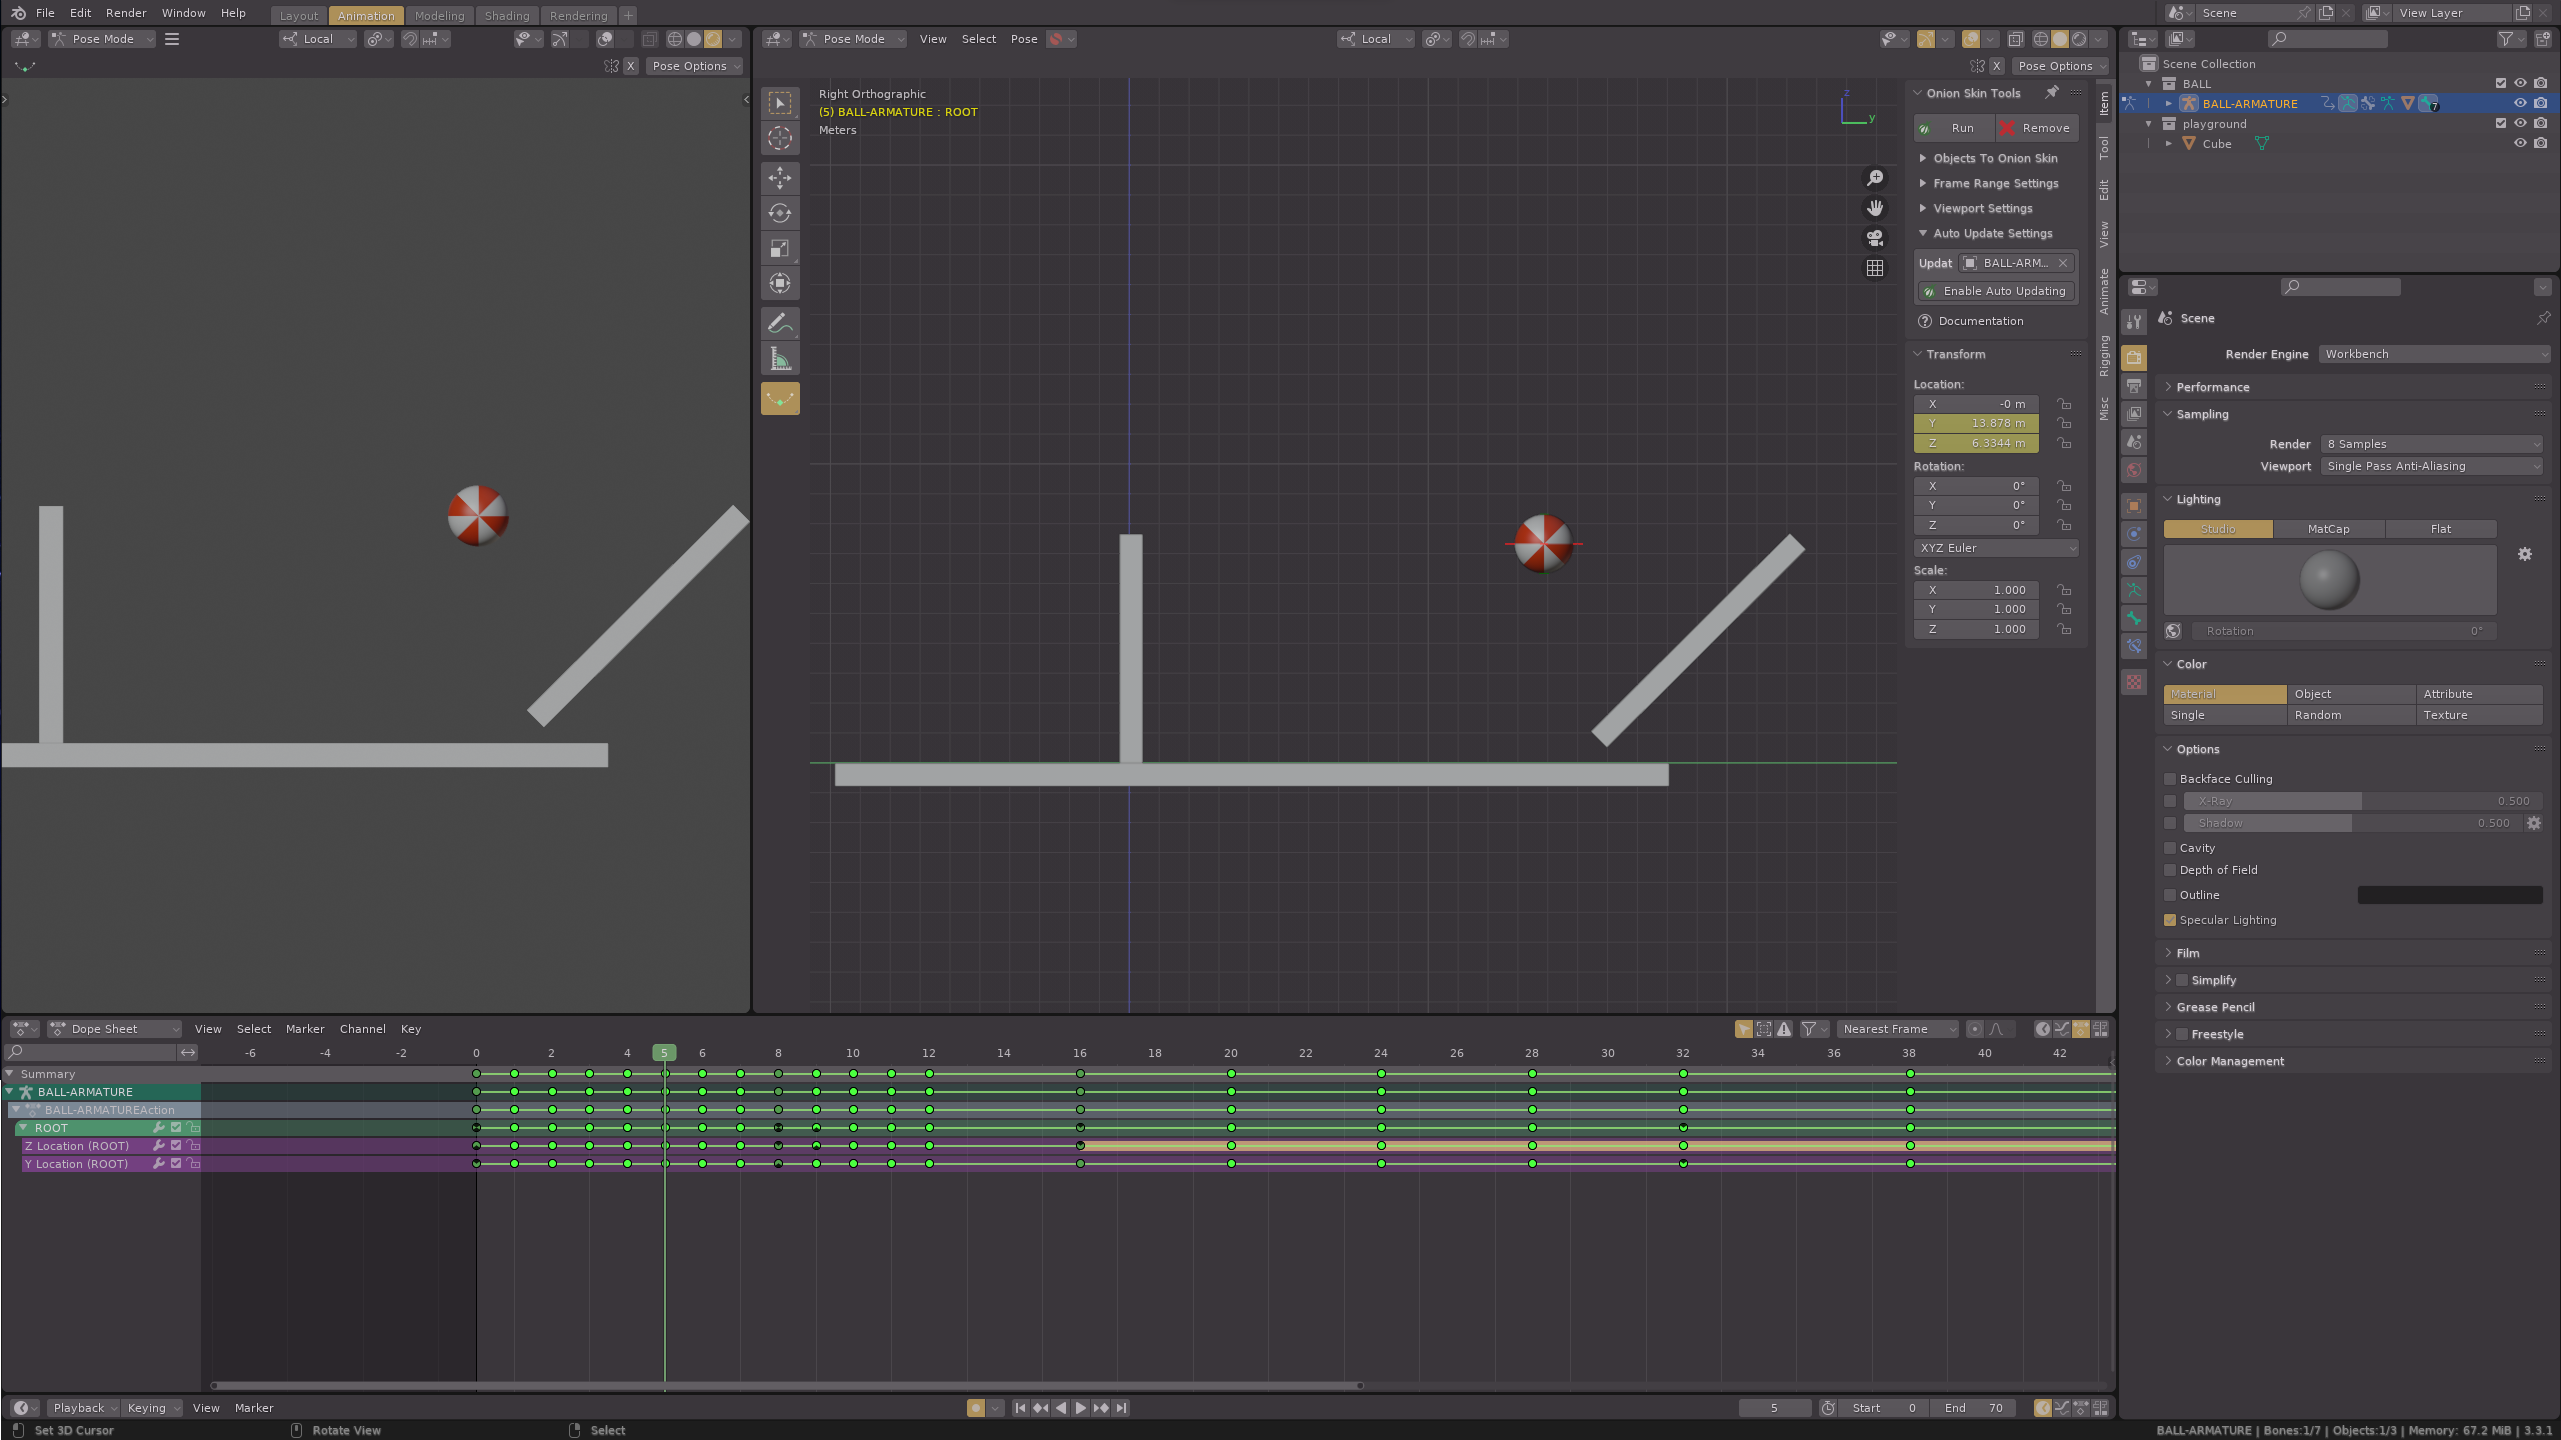The height and width of the screenshot is (1440, 2561).
Task: Open the Render menu
Action: pos(126,13)
